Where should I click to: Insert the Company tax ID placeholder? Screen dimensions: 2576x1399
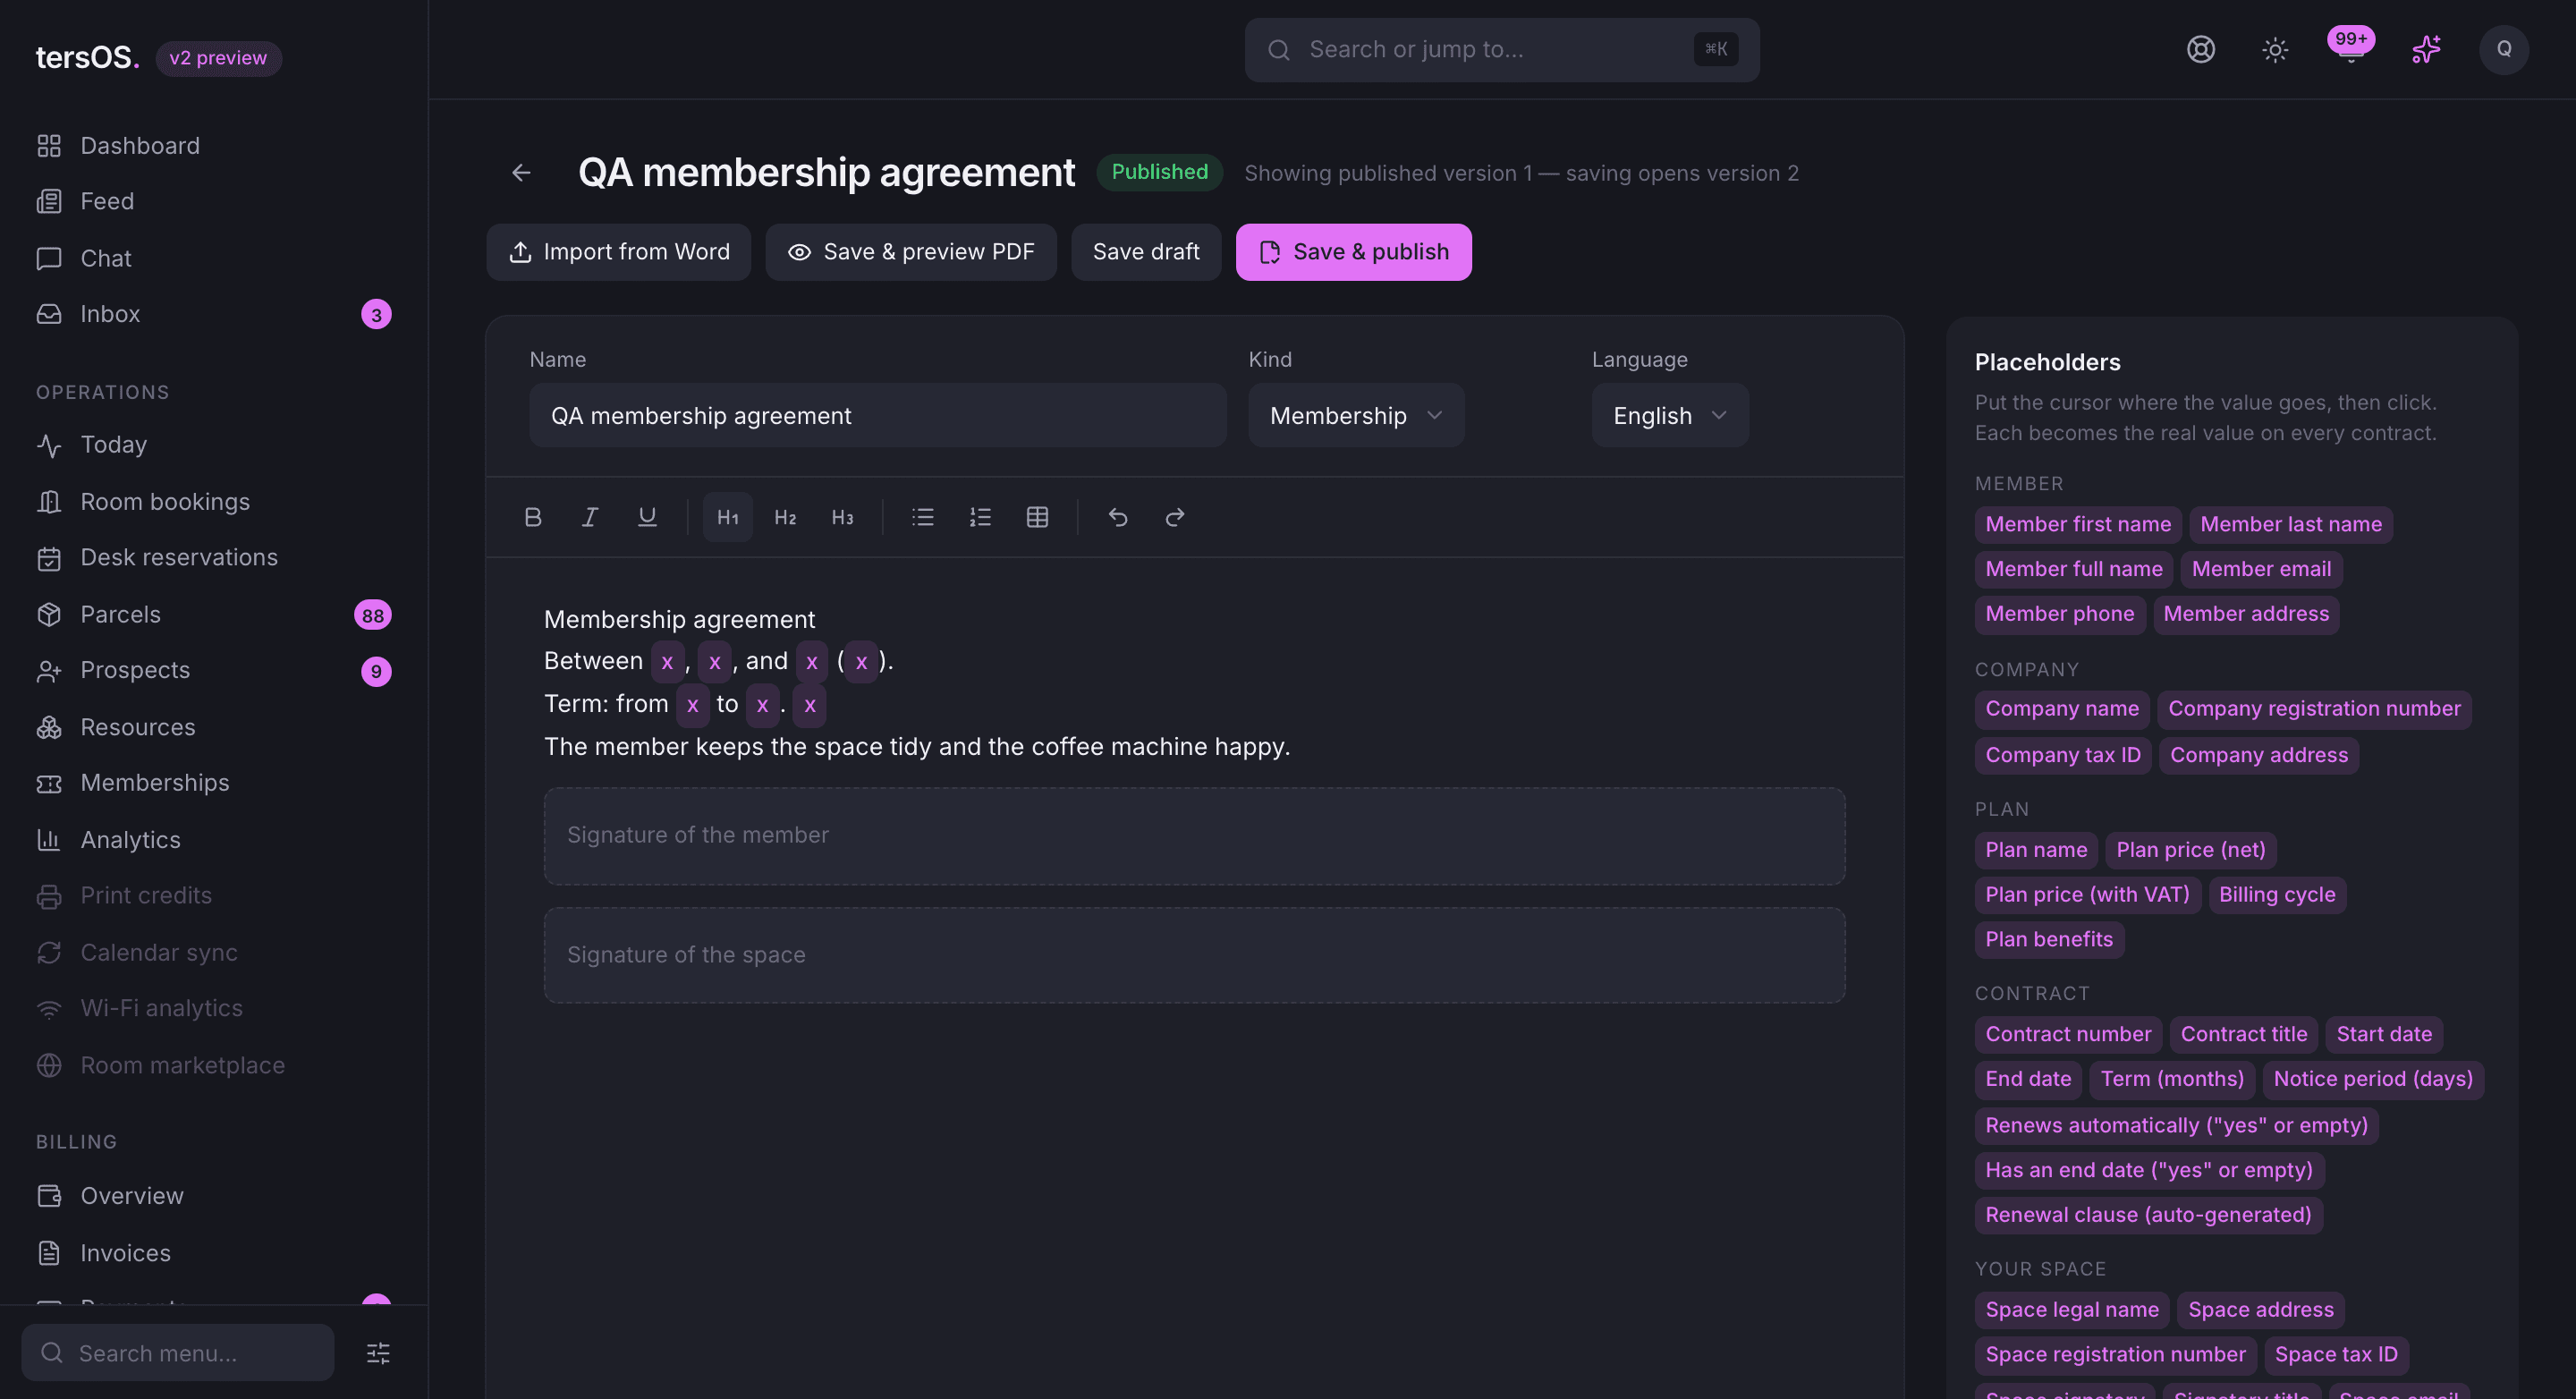click(2063, 755)
